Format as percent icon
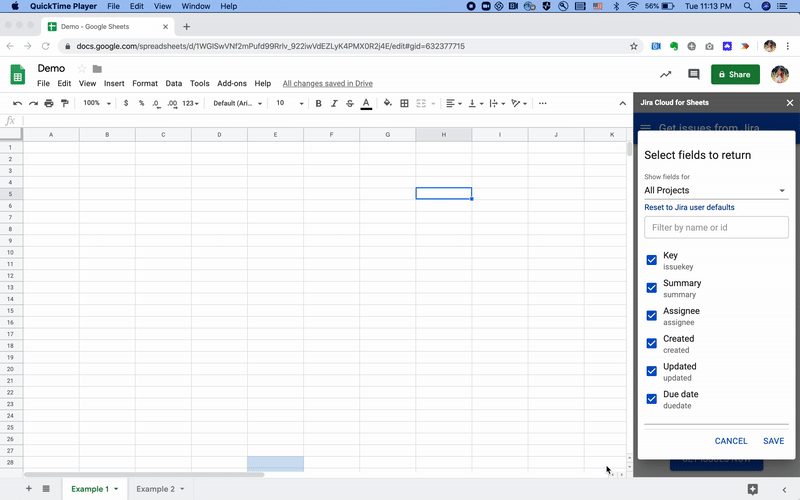Viewport: 800px width, 500px height. 141,103
